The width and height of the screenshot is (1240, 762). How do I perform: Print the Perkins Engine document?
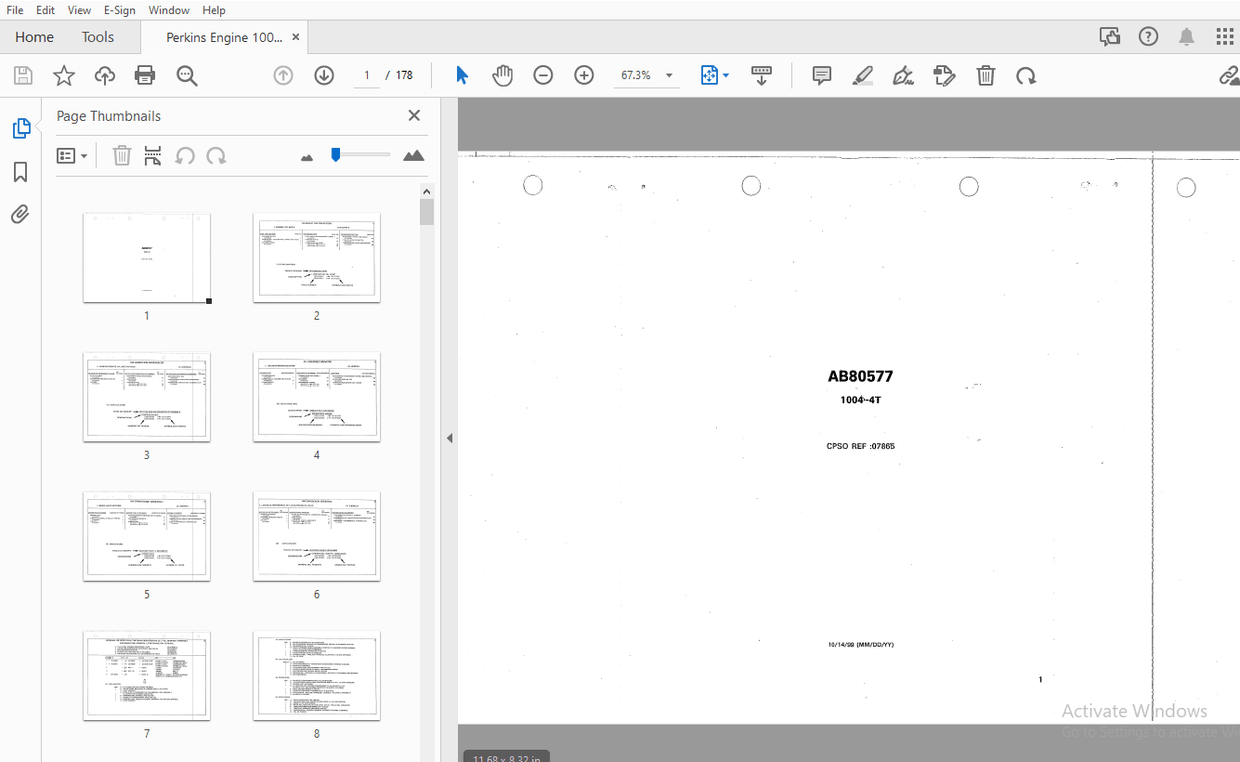tap(145, 75)
